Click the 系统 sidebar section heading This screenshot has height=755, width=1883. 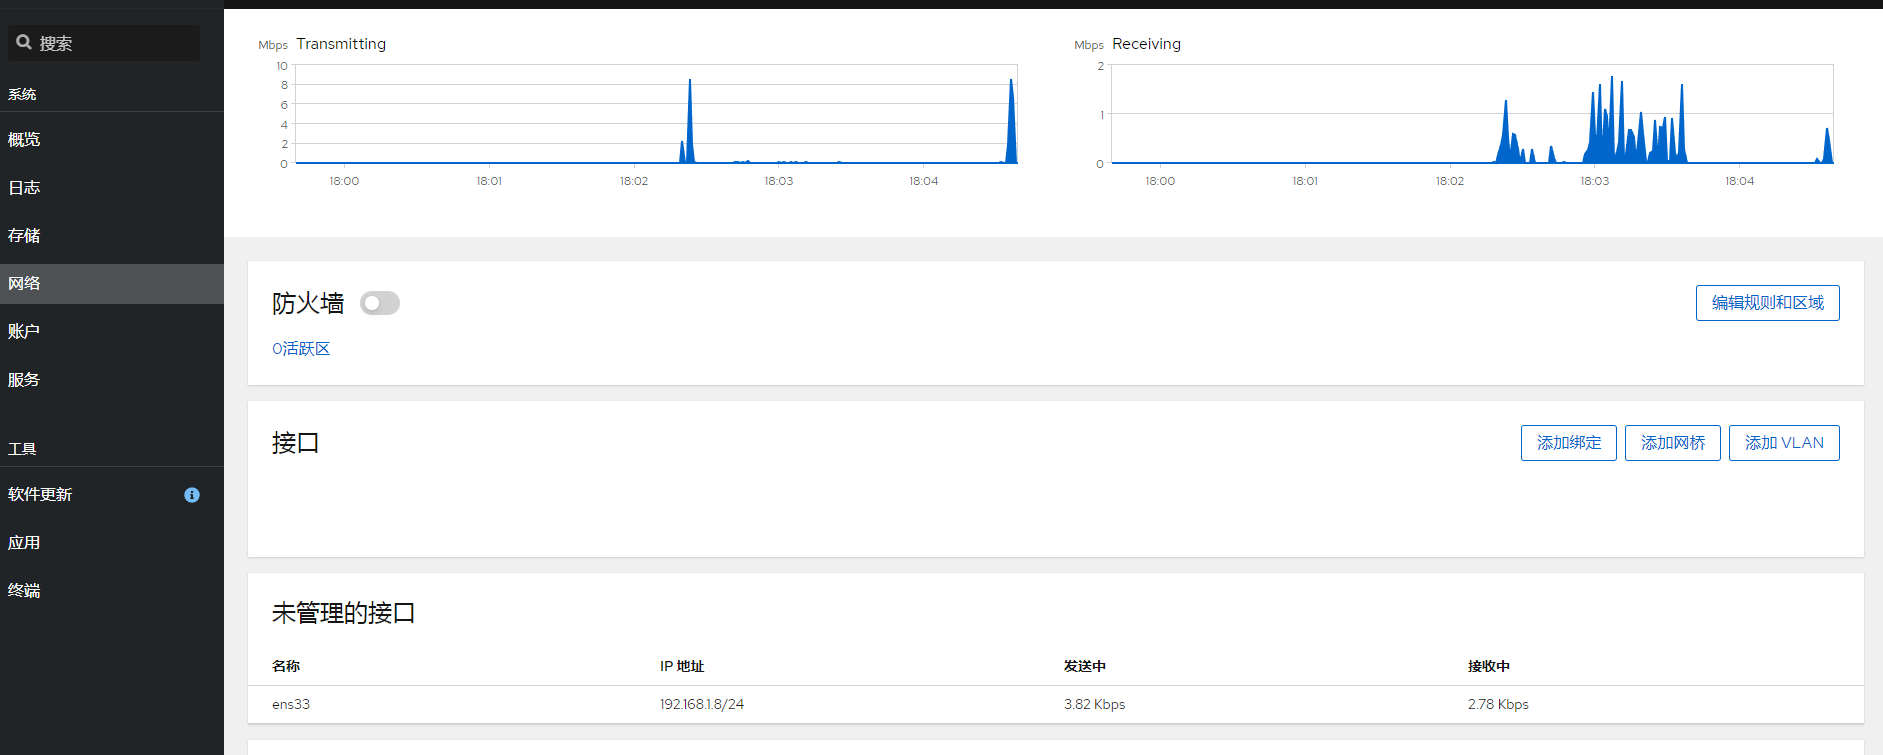(x=22, y=94)
